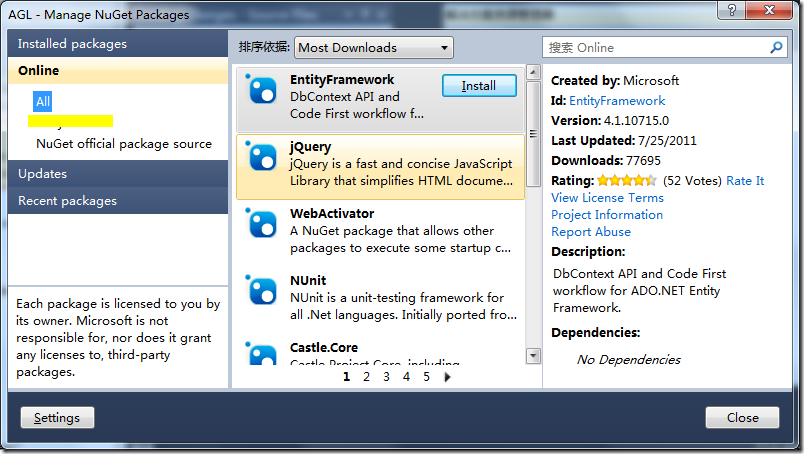Select the NUnit package title

point(308,281)
